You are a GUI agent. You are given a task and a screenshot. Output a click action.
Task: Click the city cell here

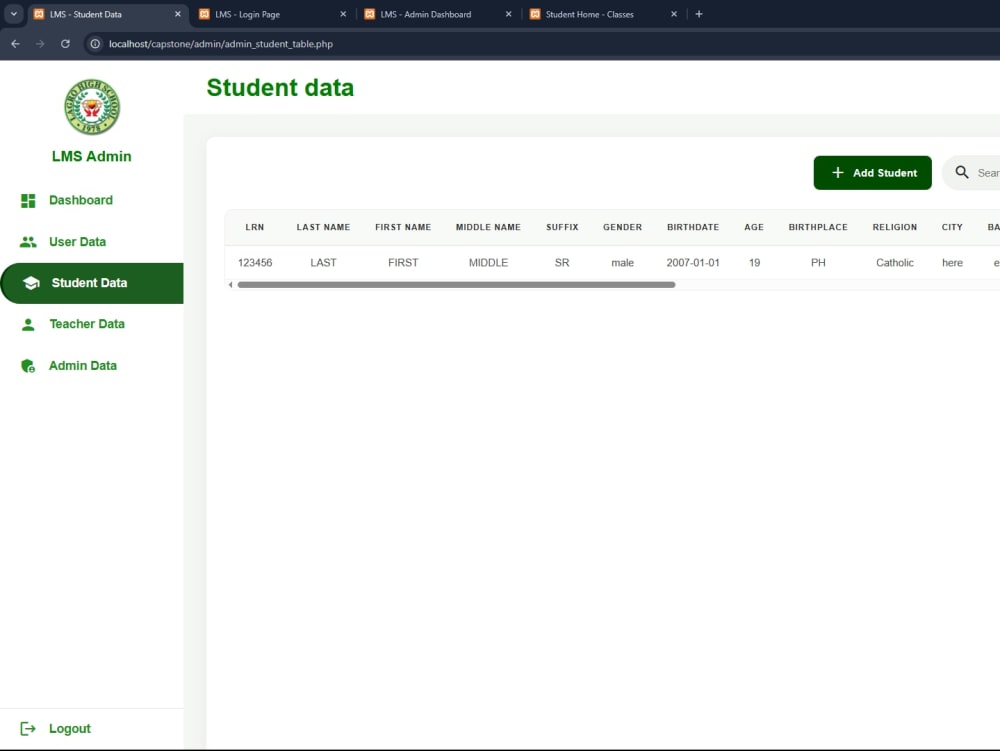[952, 263]
